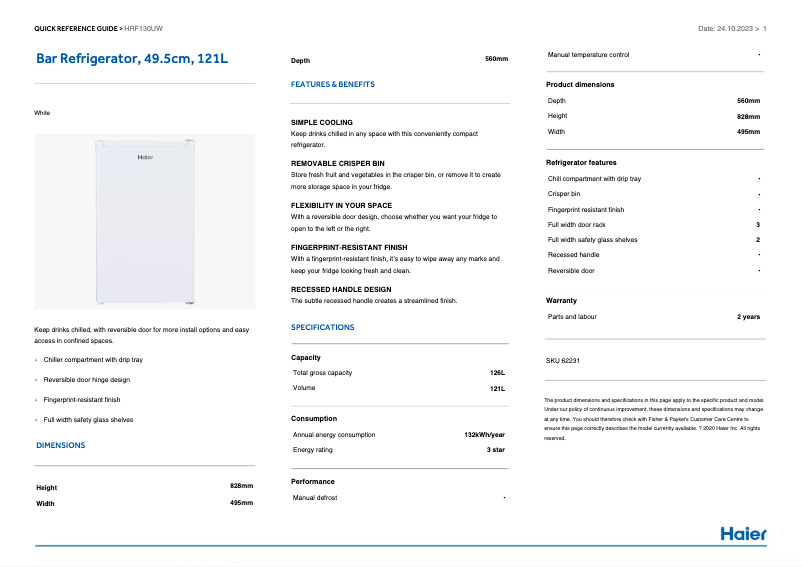Click the Haier brand mark on the fridge
The image size is (802, 567).
point(145,157)
